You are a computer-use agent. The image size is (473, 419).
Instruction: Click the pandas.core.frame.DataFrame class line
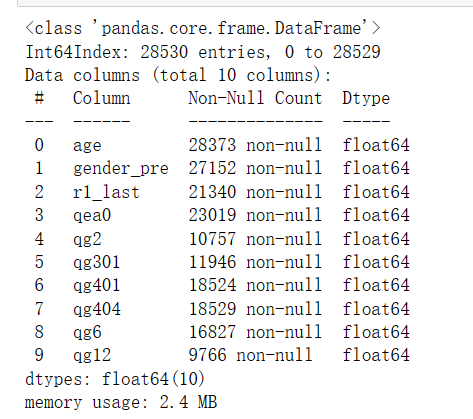tap(203, 28)
